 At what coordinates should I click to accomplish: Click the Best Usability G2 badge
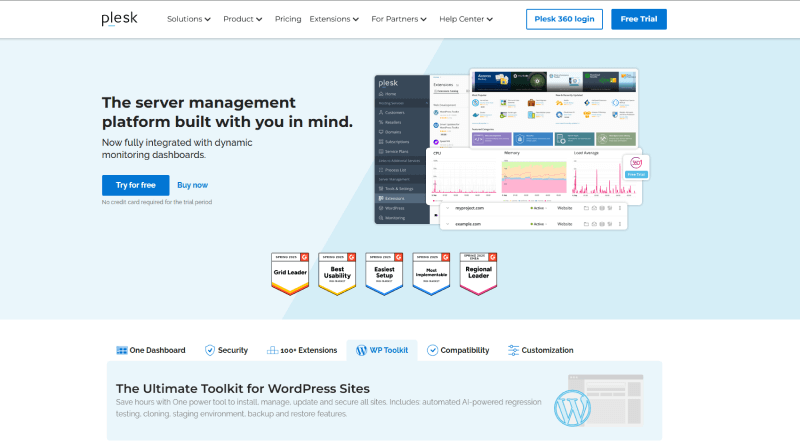coord(337,273)
